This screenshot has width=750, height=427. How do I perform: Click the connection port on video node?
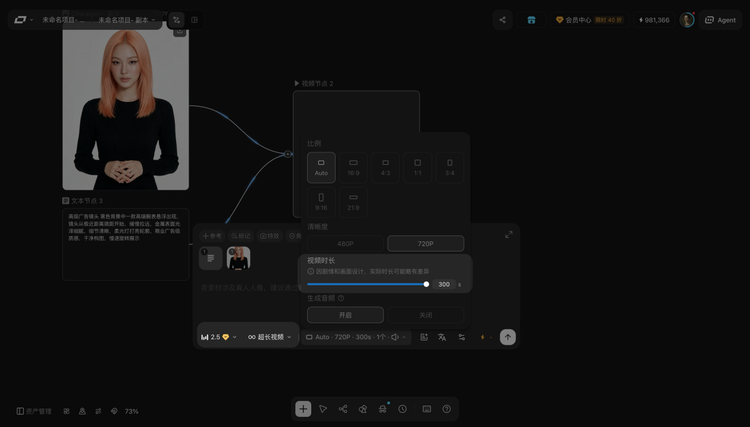click(x=287, y=154)
